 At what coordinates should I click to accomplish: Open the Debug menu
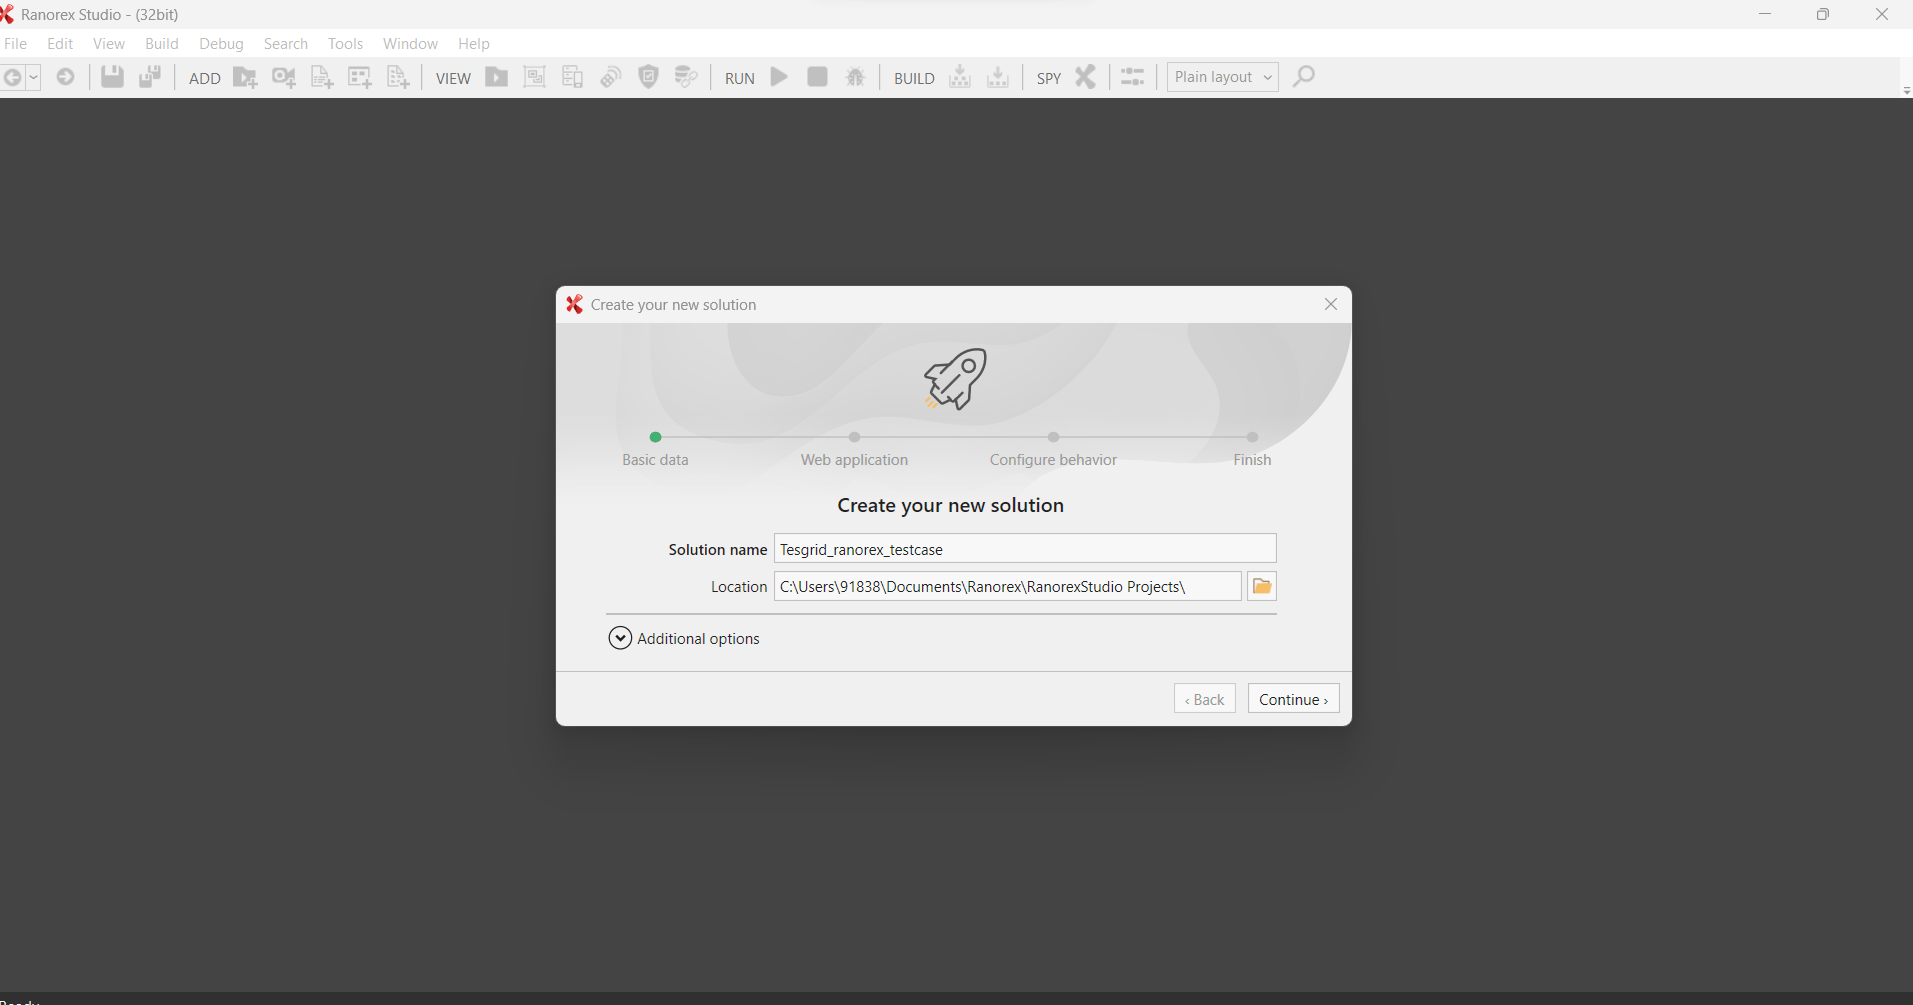(221, 44)
